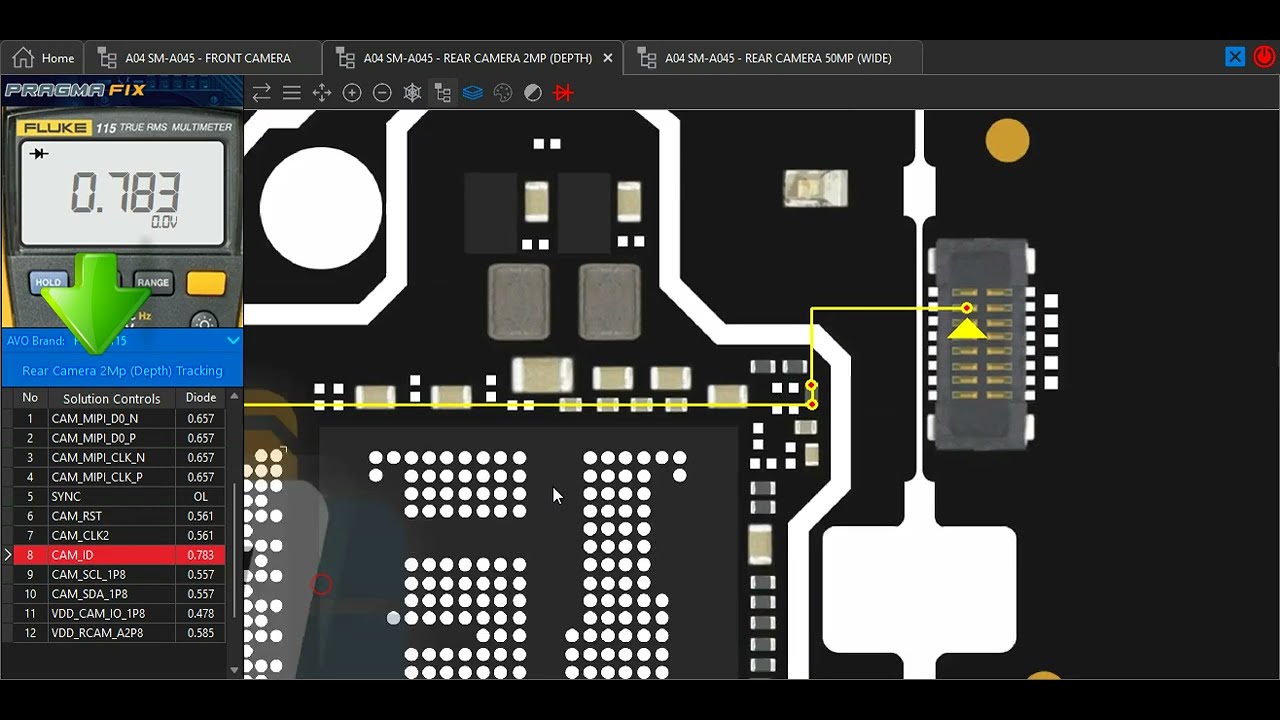Screen dimensions: 1280x720
Task: Expand the AVO Brand dropdown
Action: coord(233,341)
